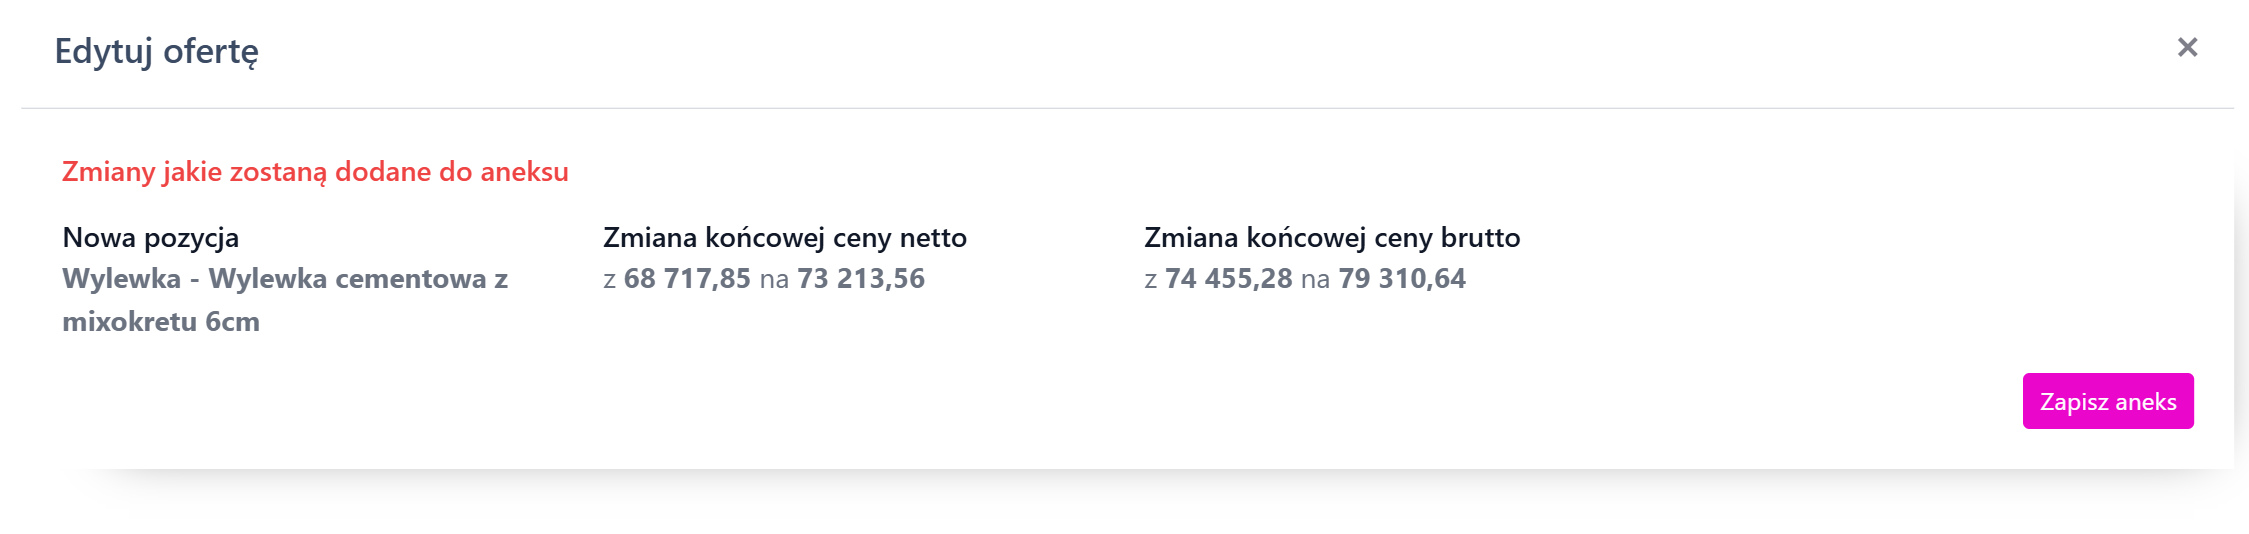Select the Wylewka cementowa position name
This screenshot has height=534, width=2249.
[285, 279]
